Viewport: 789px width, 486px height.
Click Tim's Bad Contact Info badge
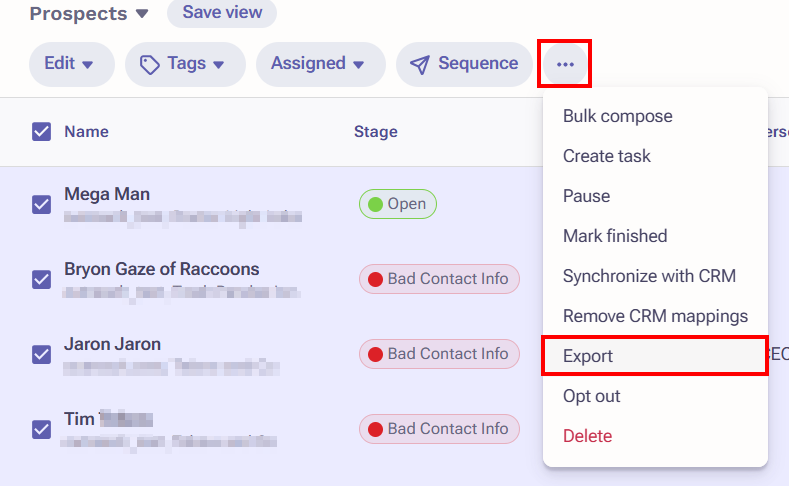click(439, 429)
